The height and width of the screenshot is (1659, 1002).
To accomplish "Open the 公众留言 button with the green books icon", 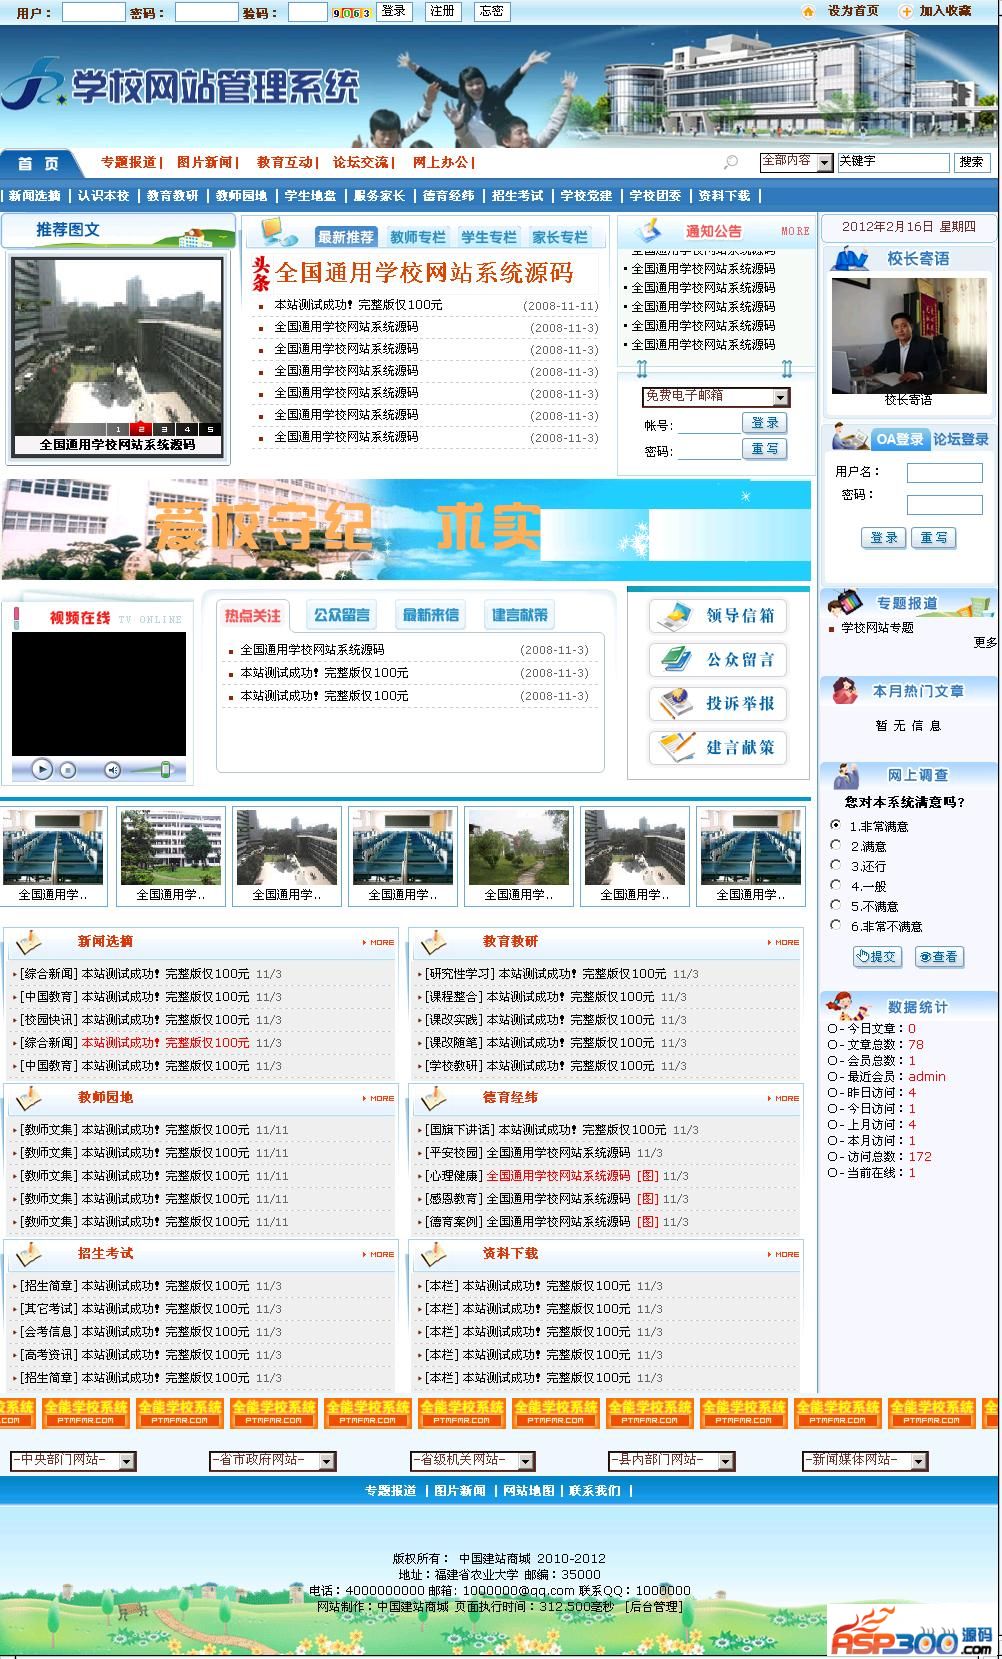I will (718, 660).
